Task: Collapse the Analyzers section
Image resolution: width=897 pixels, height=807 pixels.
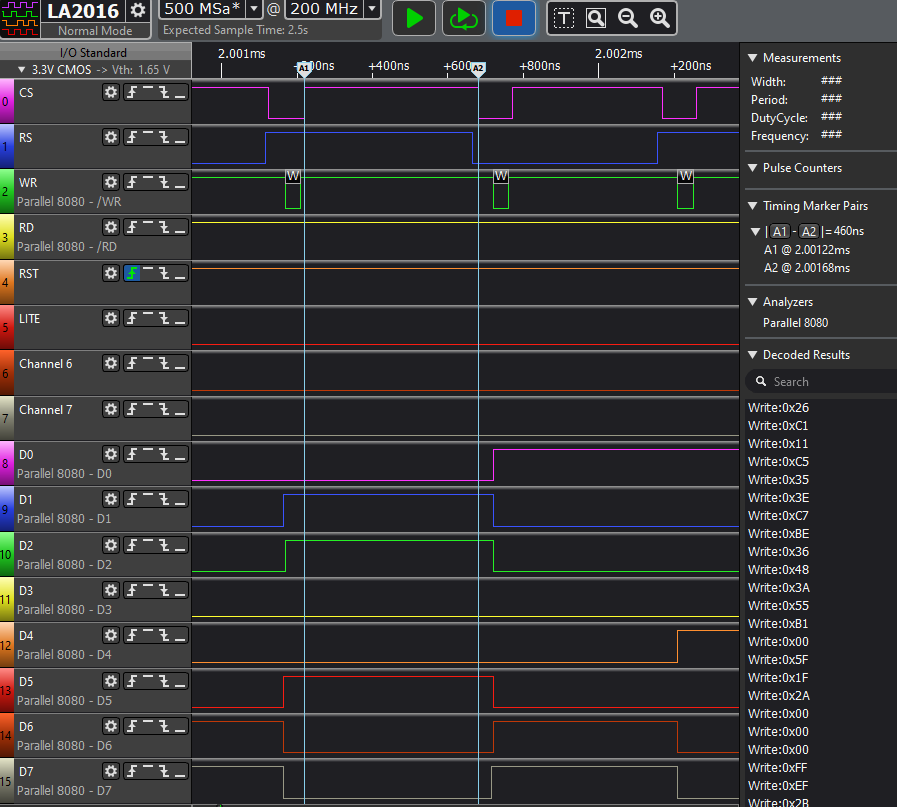Action: tap(753, 302)
